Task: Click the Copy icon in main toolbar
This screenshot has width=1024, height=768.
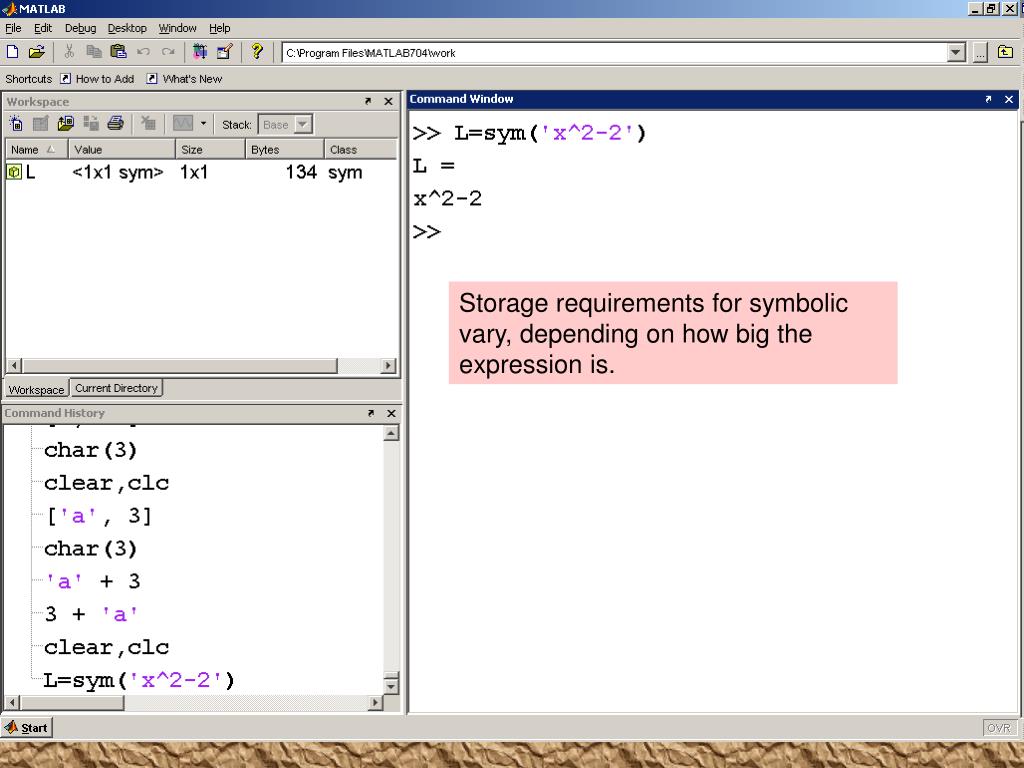Action: 94,52
